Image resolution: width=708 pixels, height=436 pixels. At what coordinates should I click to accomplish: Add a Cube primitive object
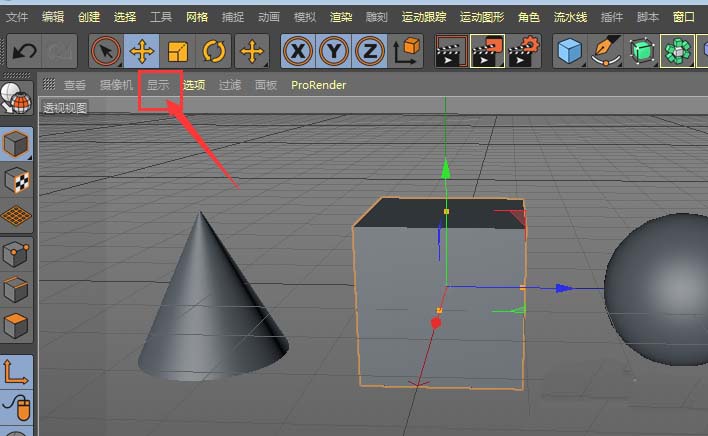click(x=570, y=51)
